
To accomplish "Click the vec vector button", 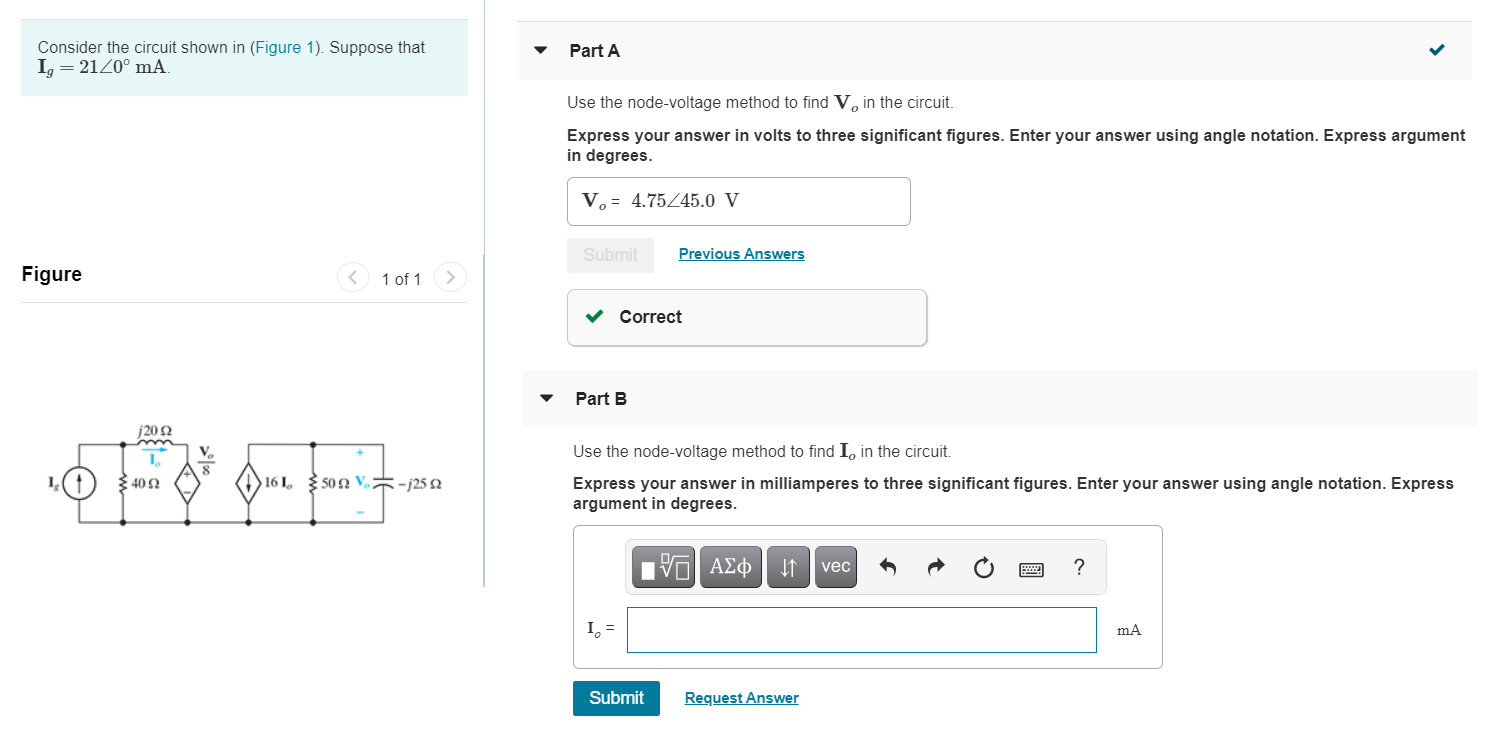I will click(x=836, y=567).
